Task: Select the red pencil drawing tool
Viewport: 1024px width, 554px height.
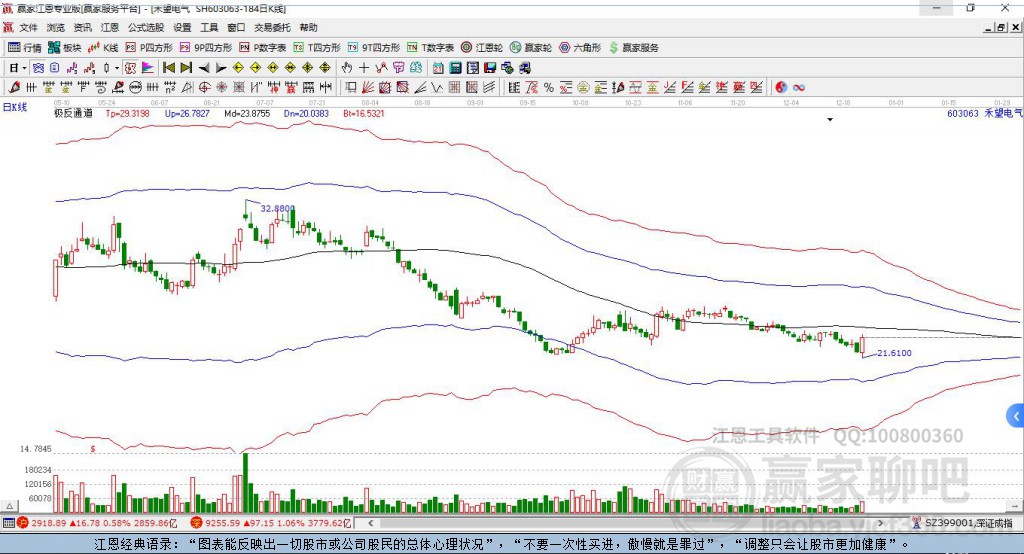Action: click(14, 87)
